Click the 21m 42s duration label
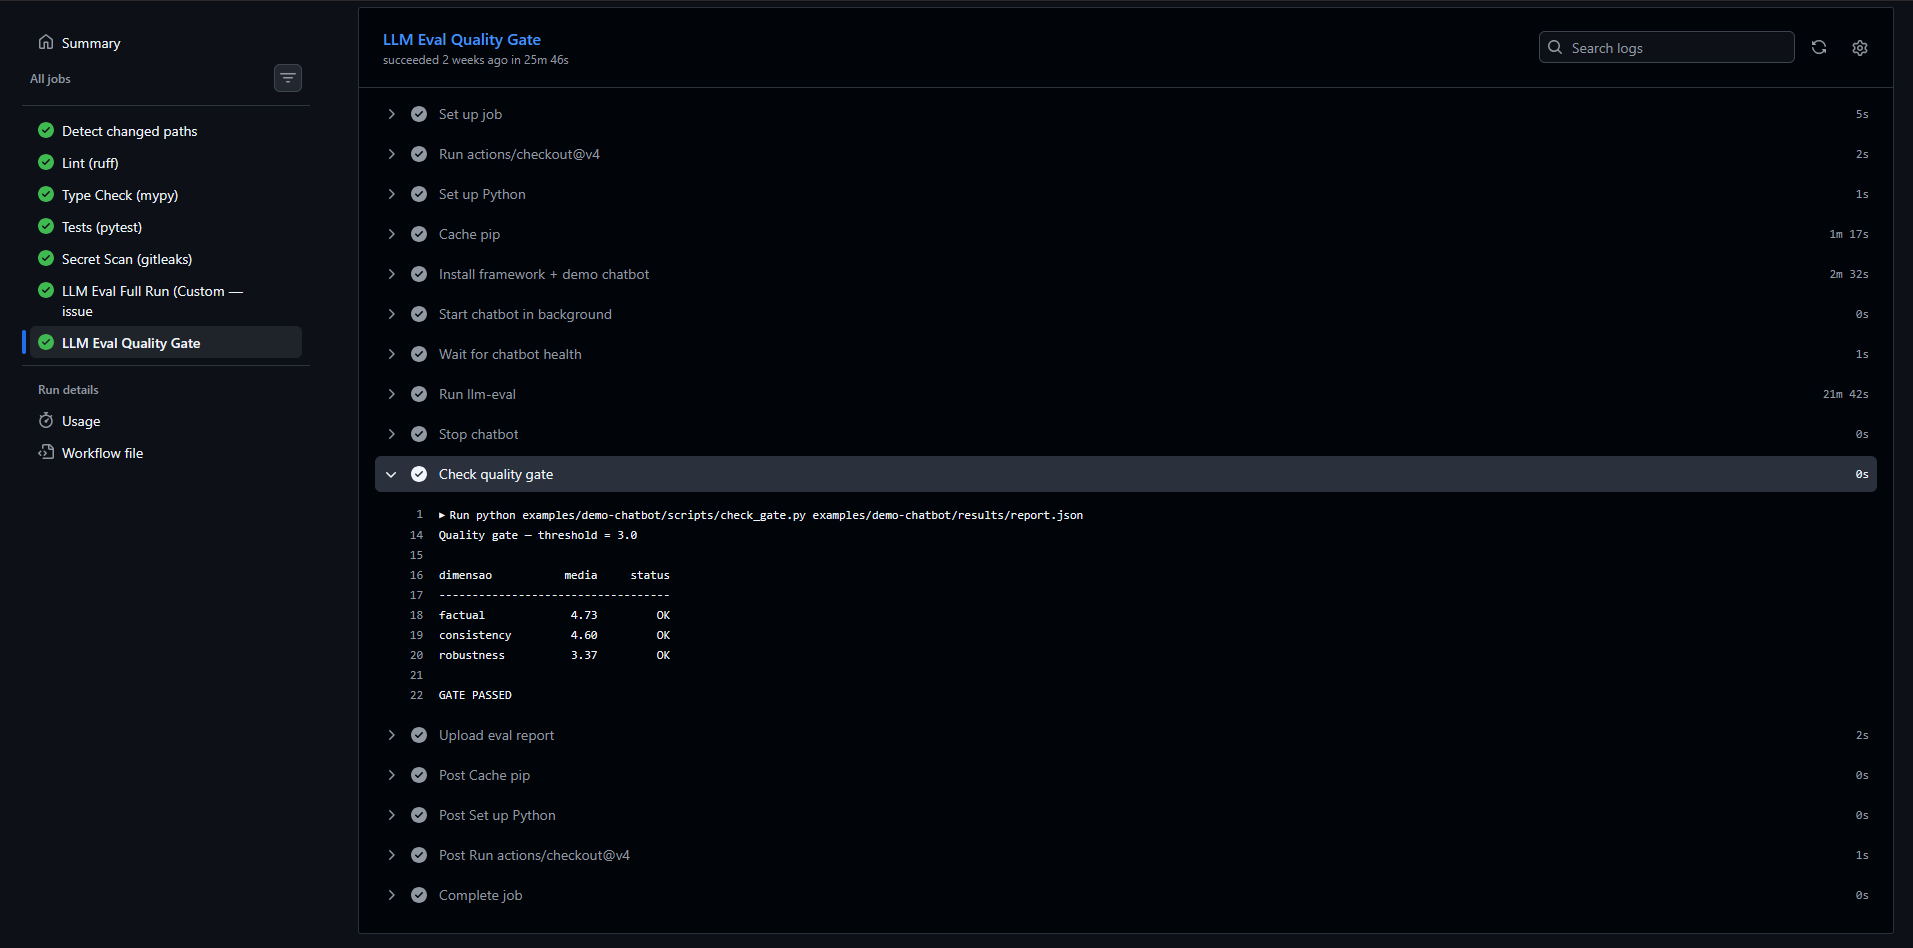 click(x=1845, y=394)
